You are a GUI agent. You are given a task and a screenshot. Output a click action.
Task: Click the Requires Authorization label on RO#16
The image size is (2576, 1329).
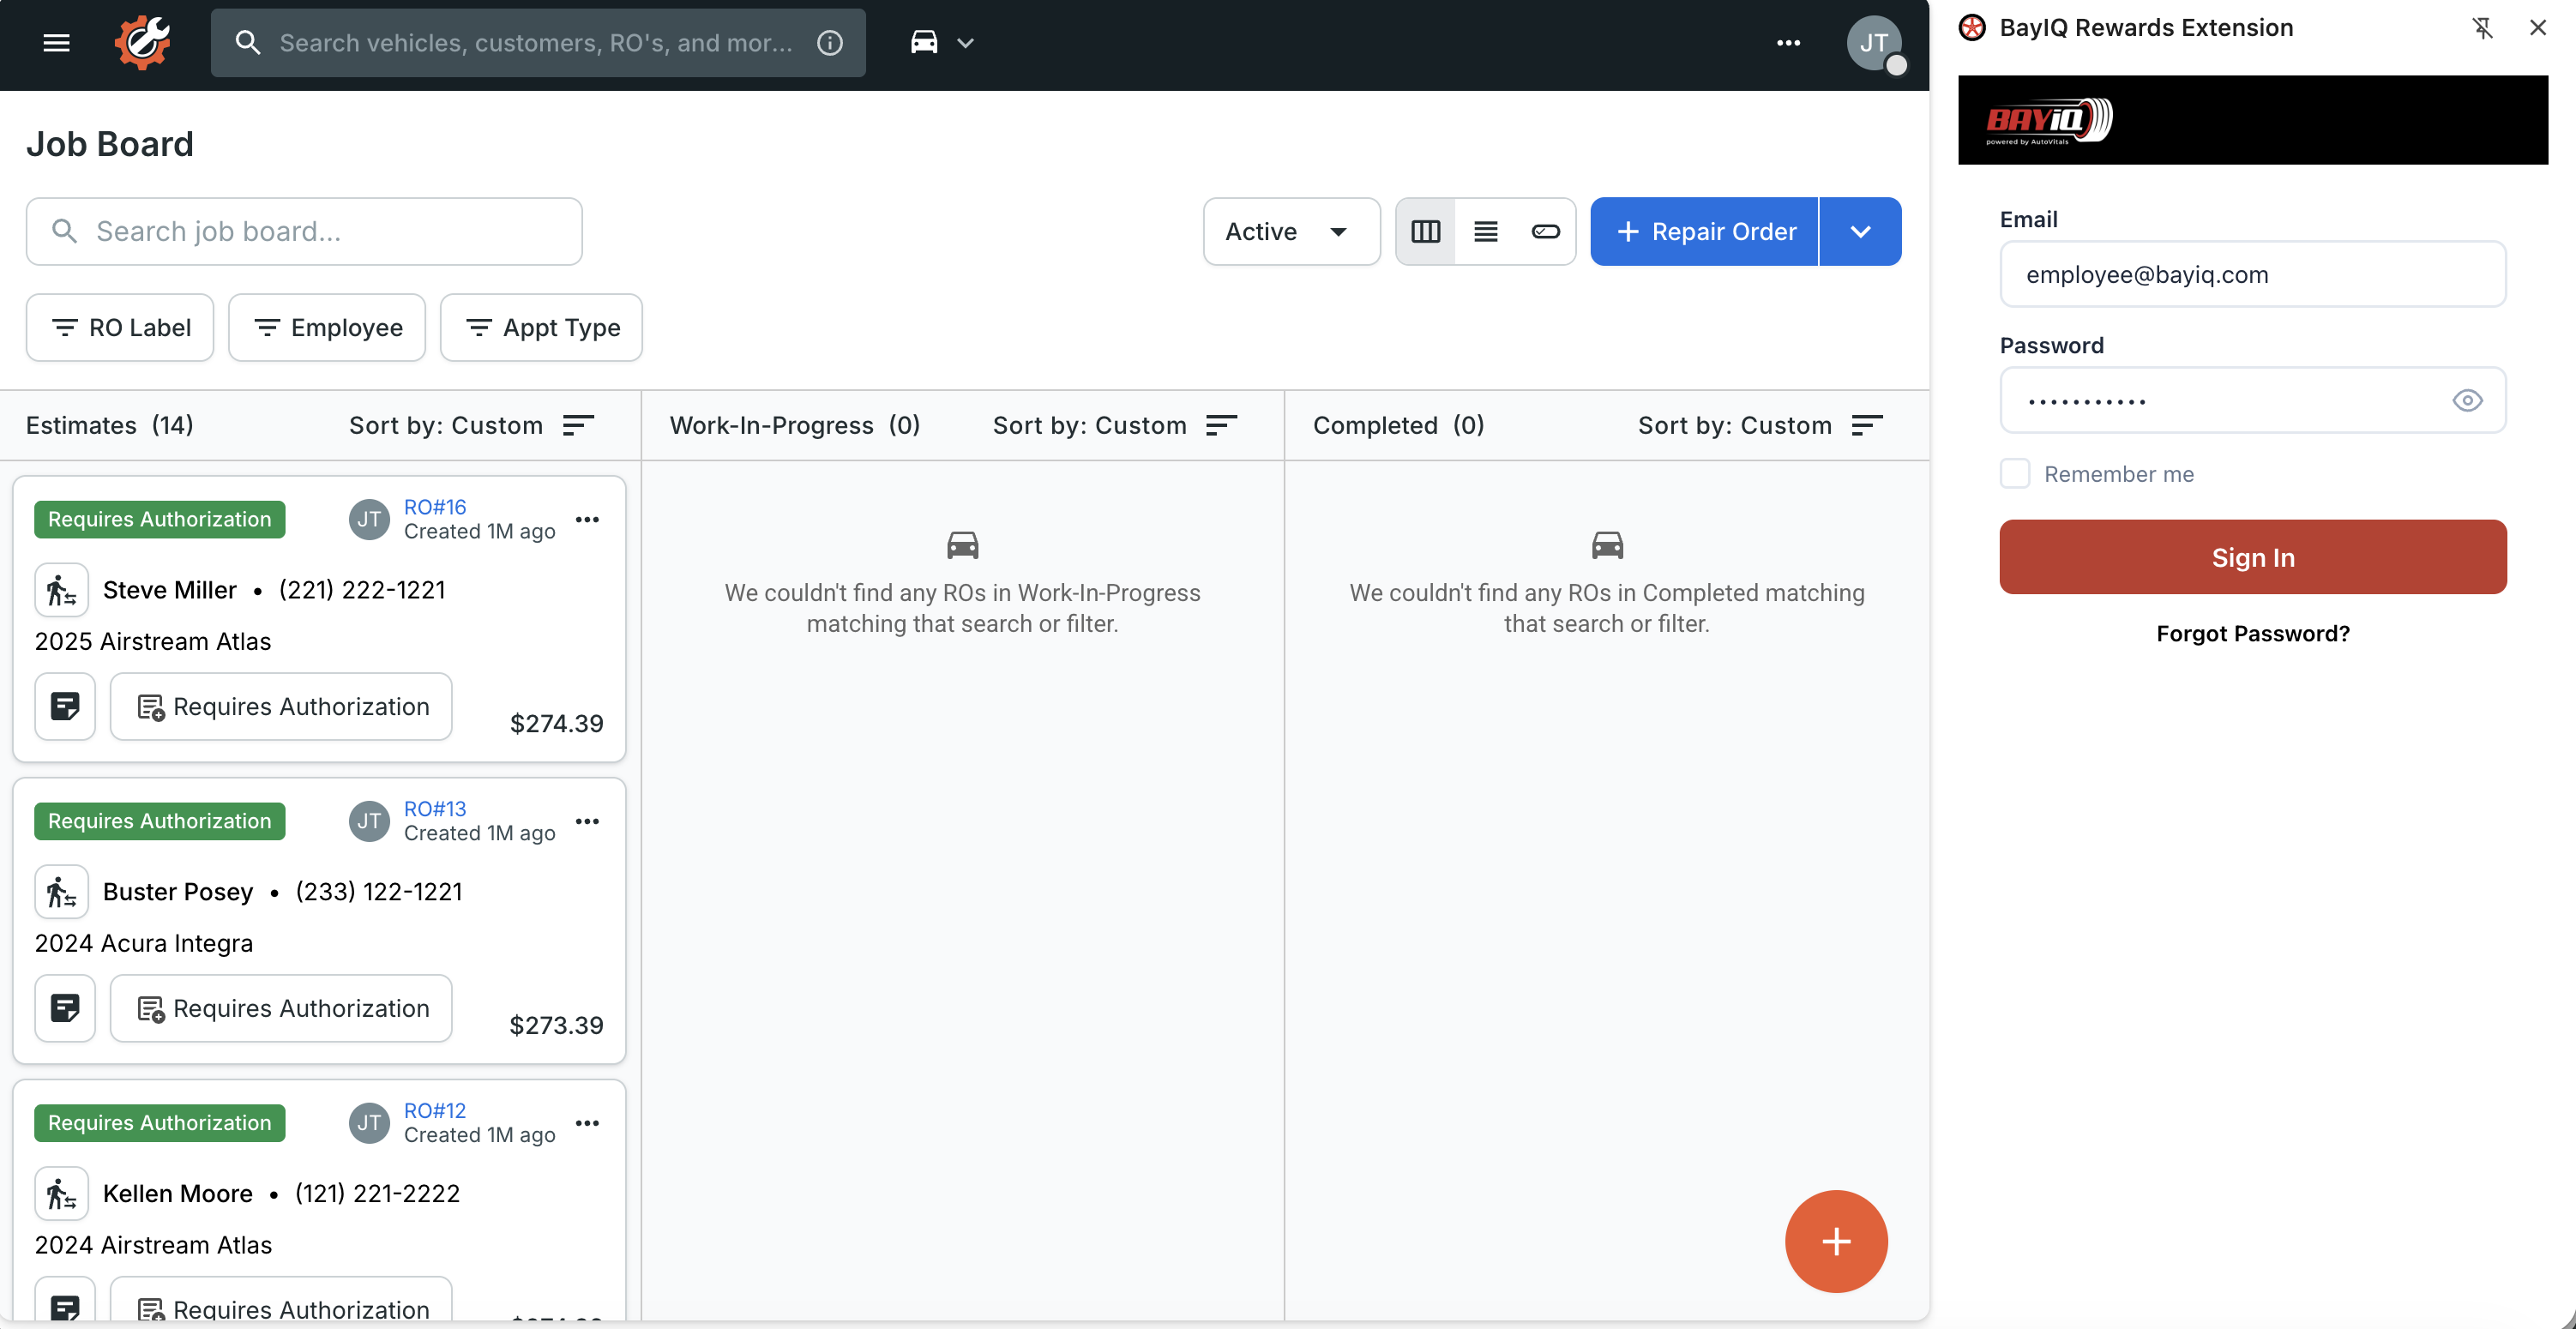(x=160, y=519)
